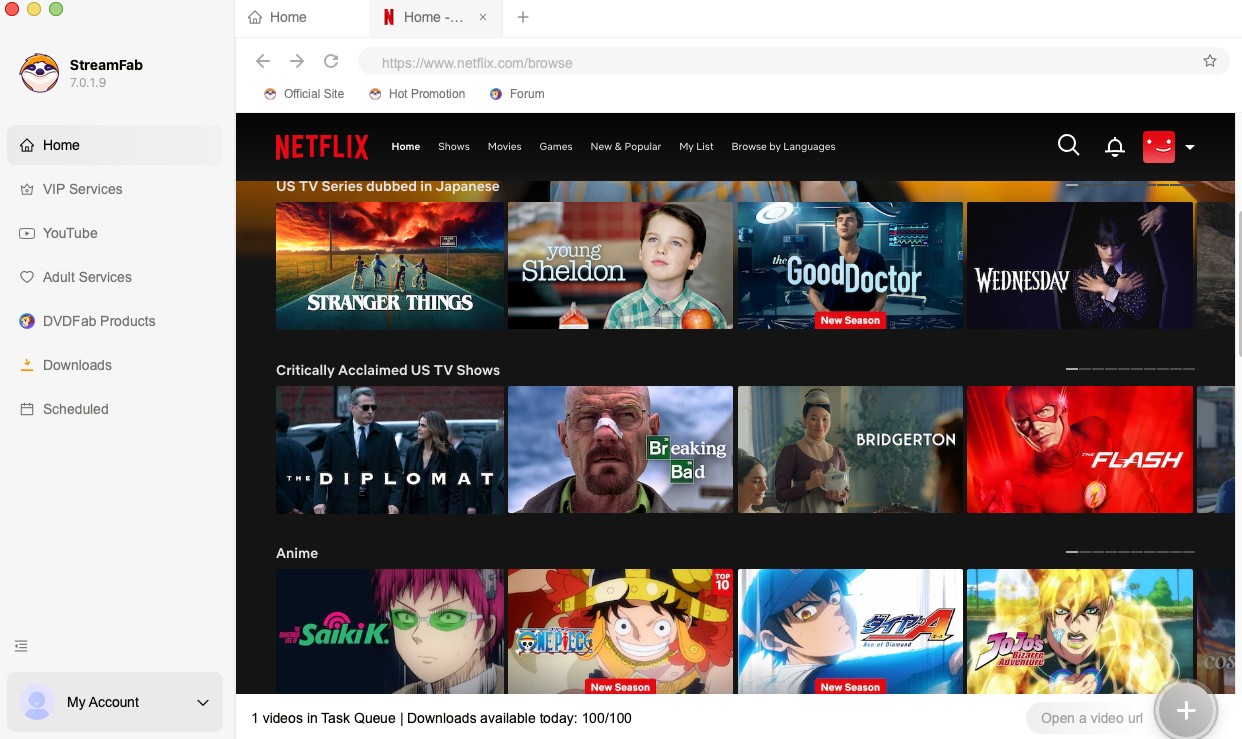Open the Stranger Things thumbnail
This screenshot has height=739, width=1242.
click(x=390, y=265)
